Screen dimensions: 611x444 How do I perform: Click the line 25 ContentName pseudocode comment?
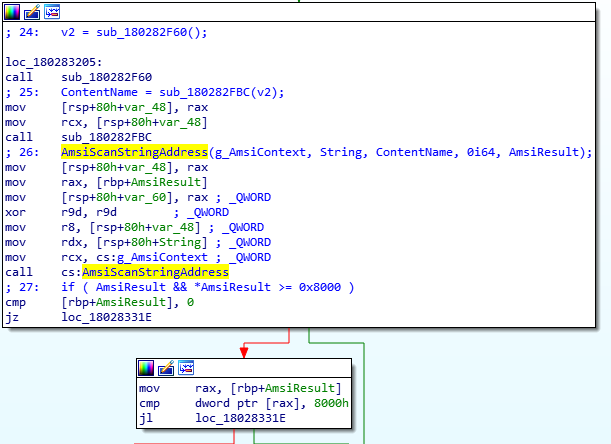coord(145,93)
